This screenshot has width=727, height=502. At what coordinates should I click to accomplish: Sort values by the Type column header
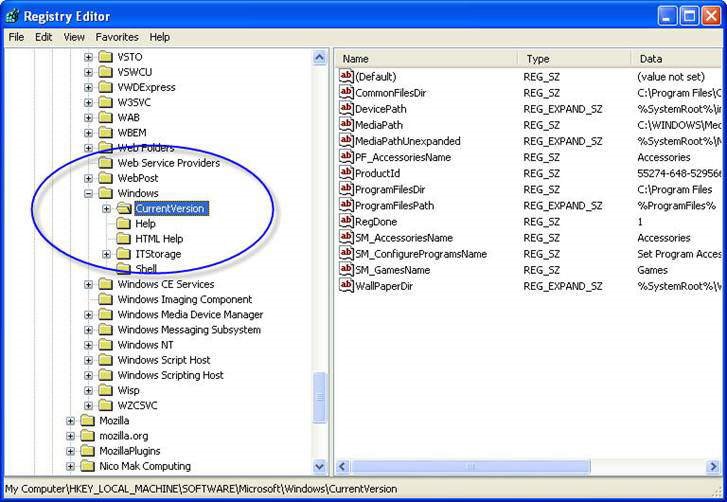(574, 59)
